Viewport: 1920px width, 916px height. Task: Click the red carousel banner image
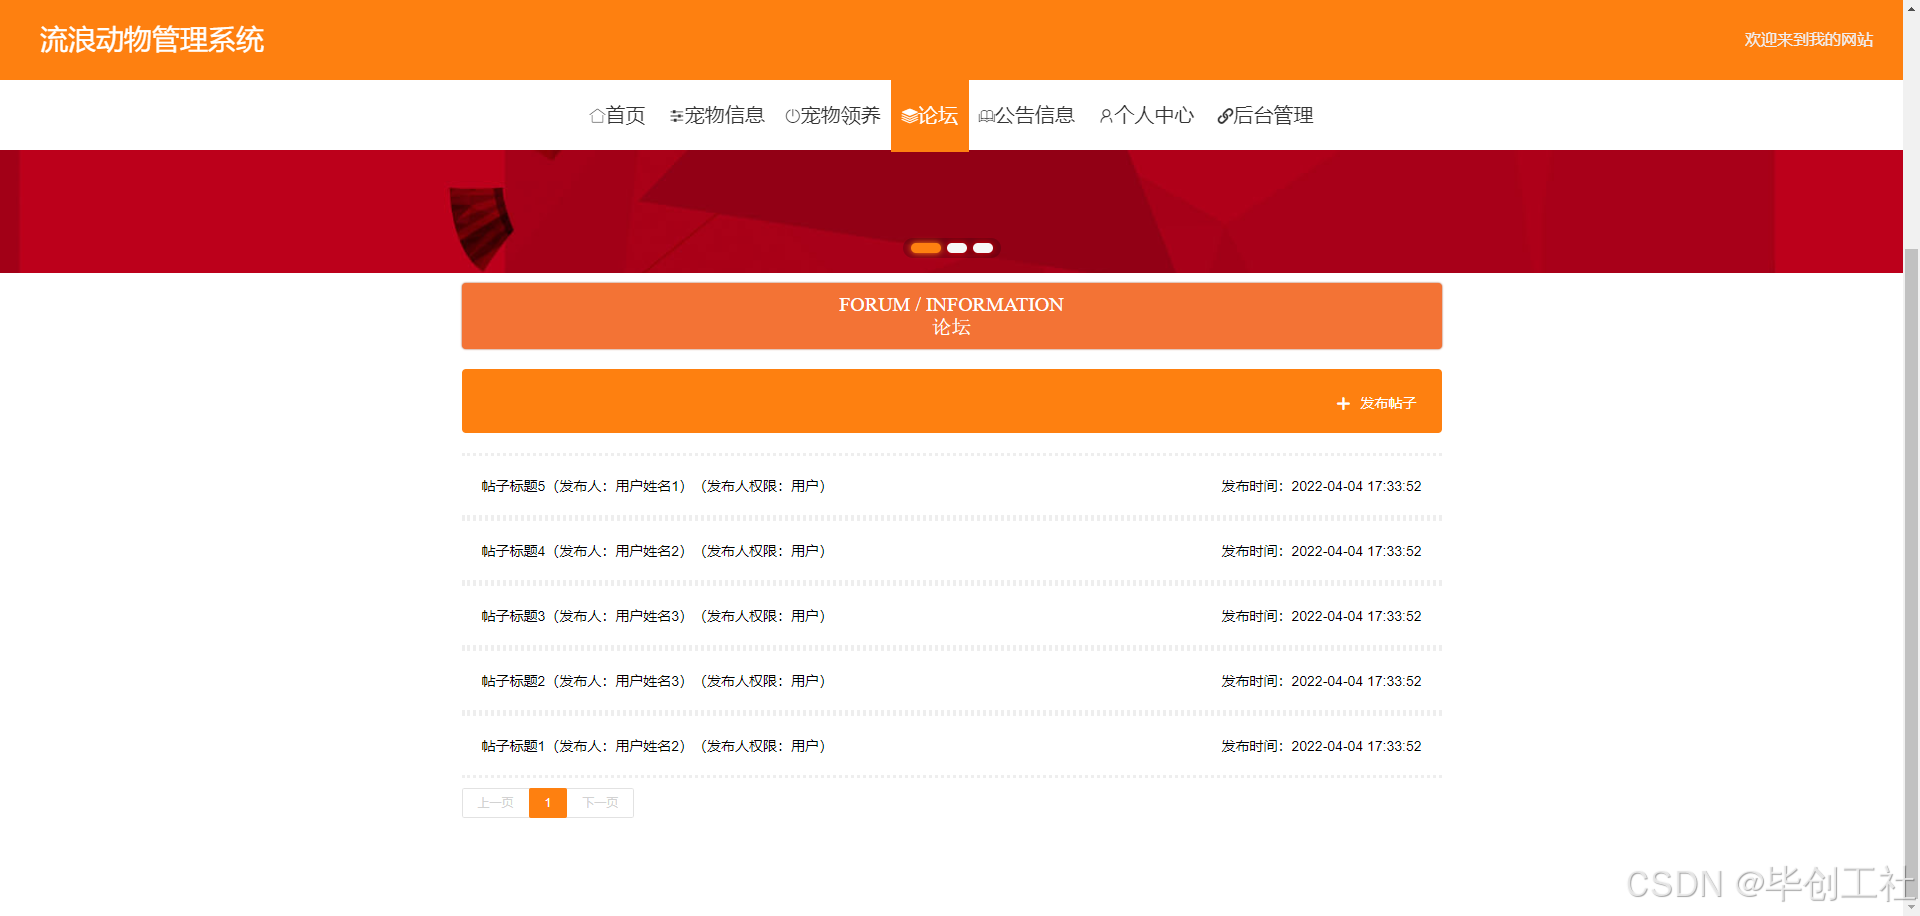coord(951,211)
